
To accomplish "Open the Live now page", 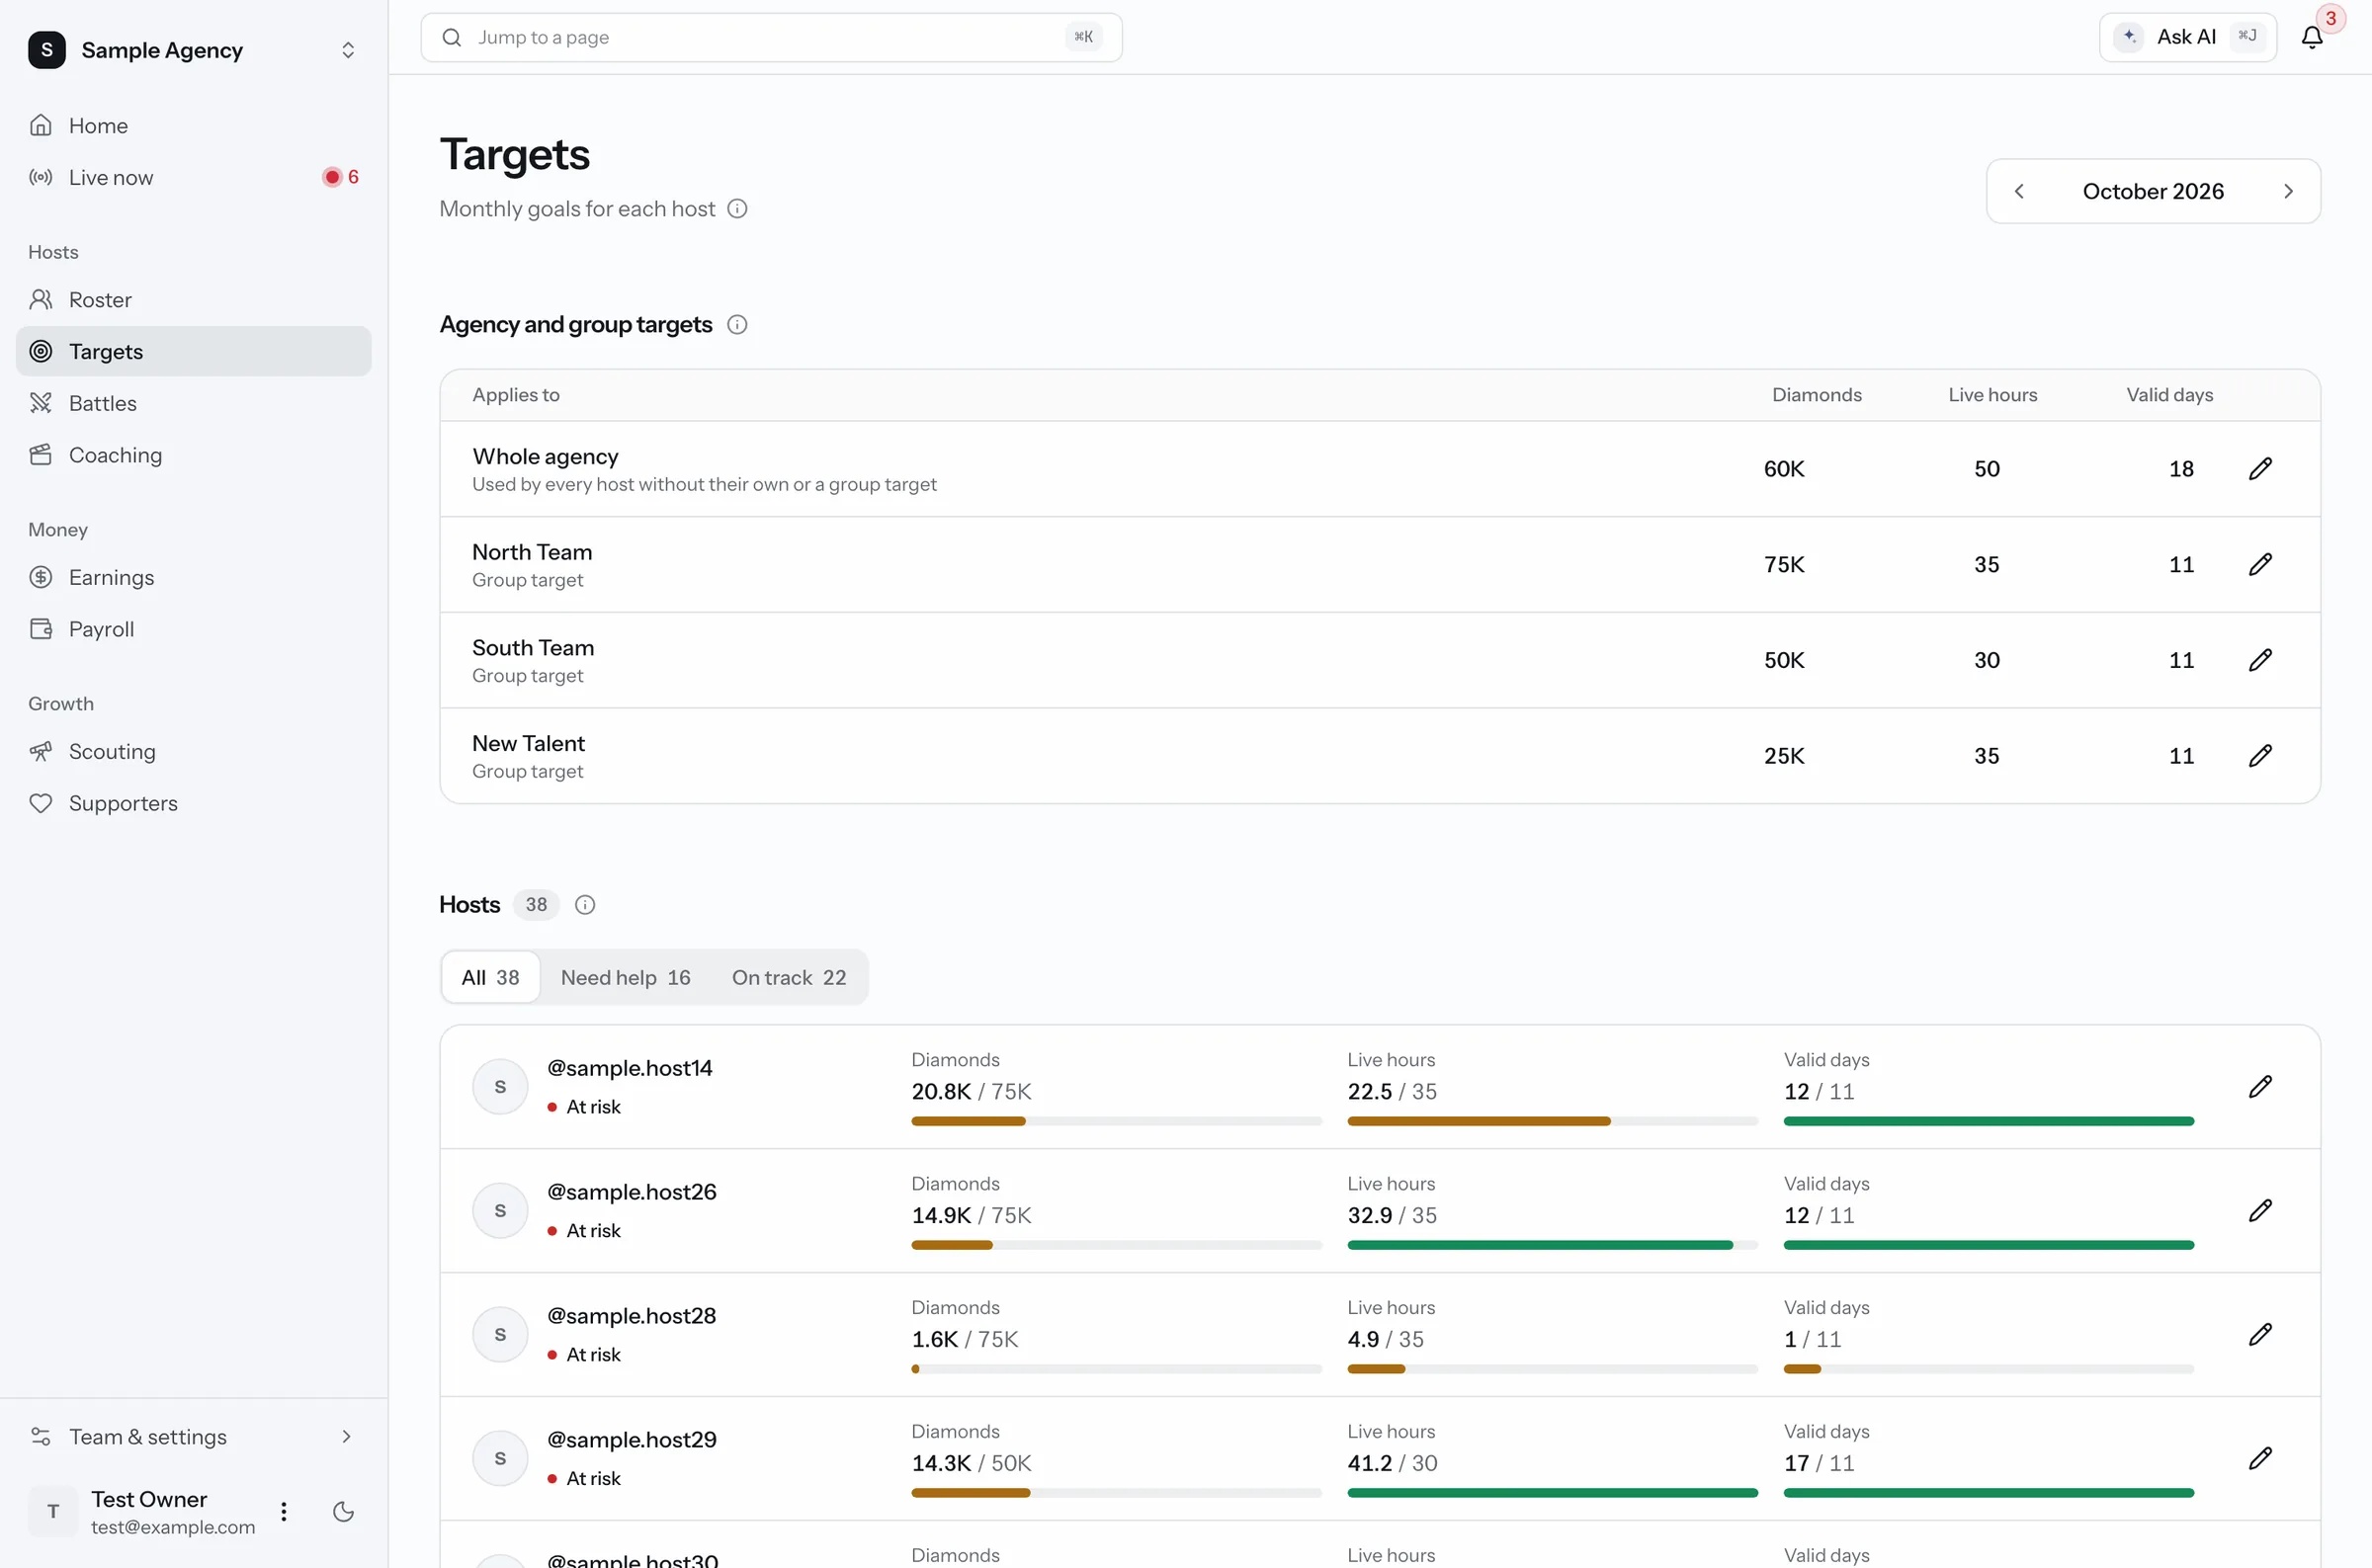I will (192, 178).
